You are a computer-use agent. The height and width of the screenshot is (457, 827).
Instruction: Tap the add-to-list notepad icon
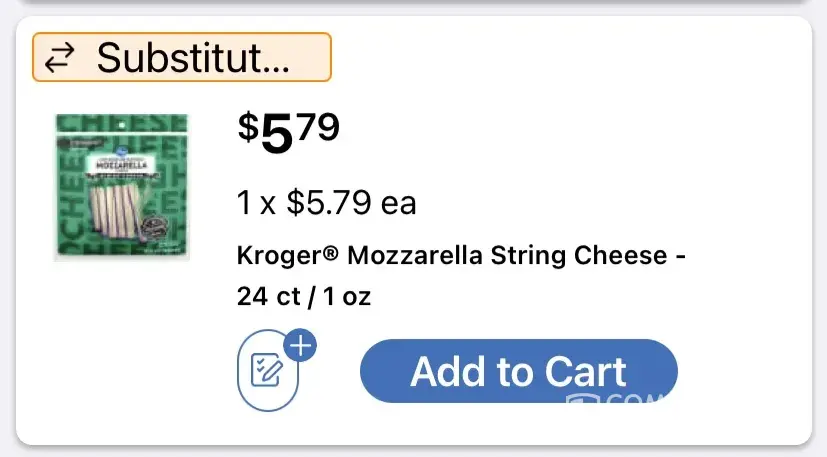point(267,371)
